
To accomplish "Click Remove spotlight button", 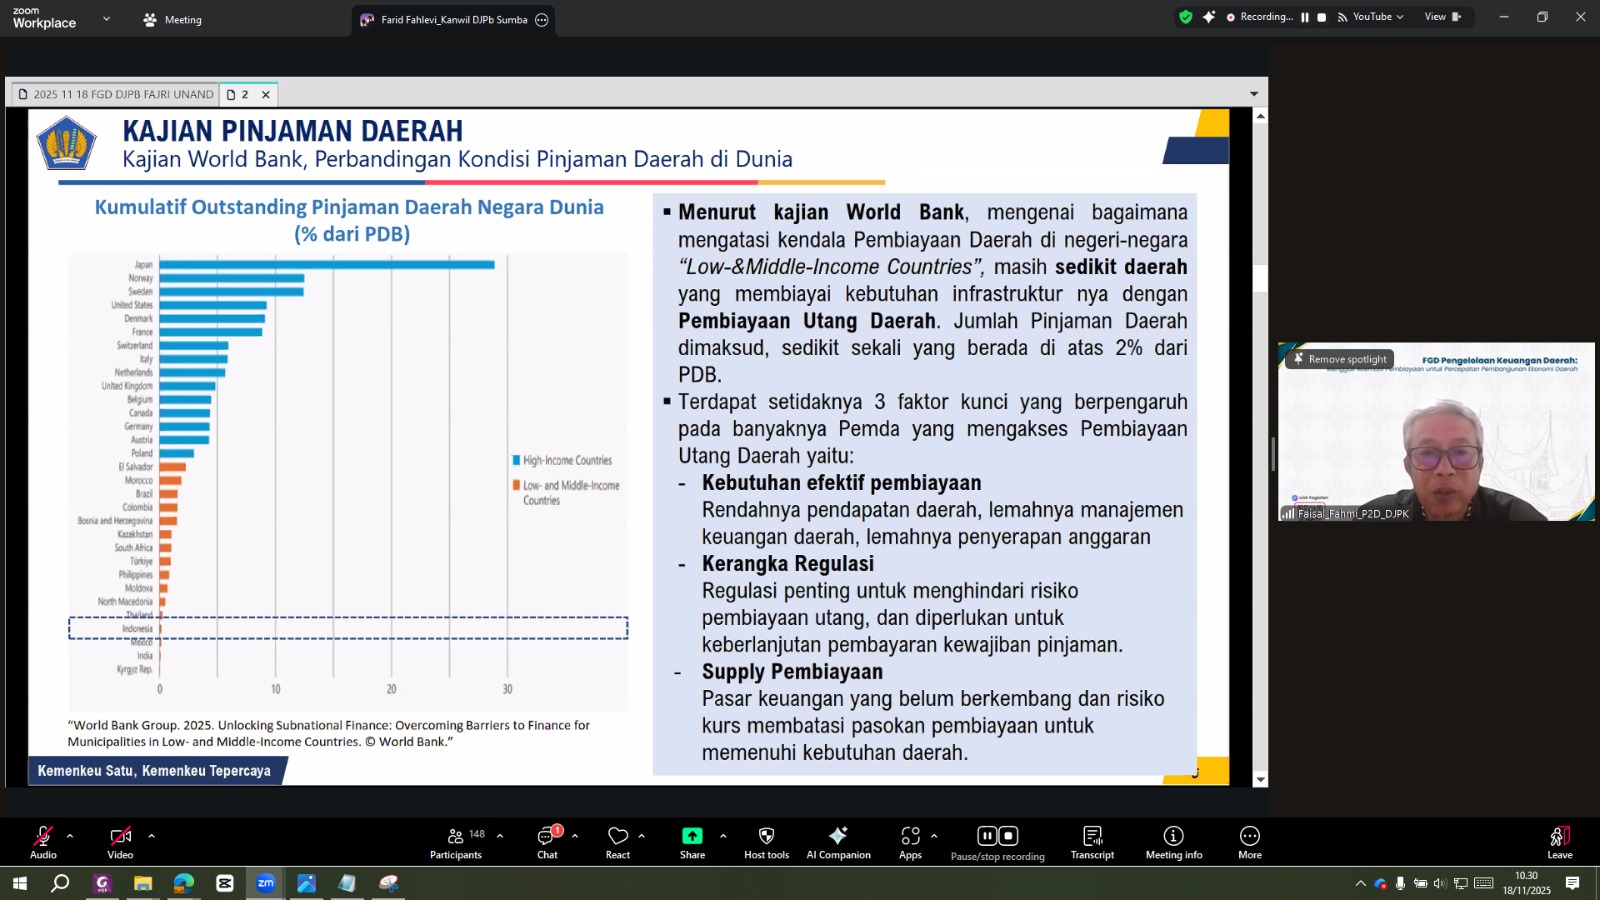I will [x=1340, y=359].
